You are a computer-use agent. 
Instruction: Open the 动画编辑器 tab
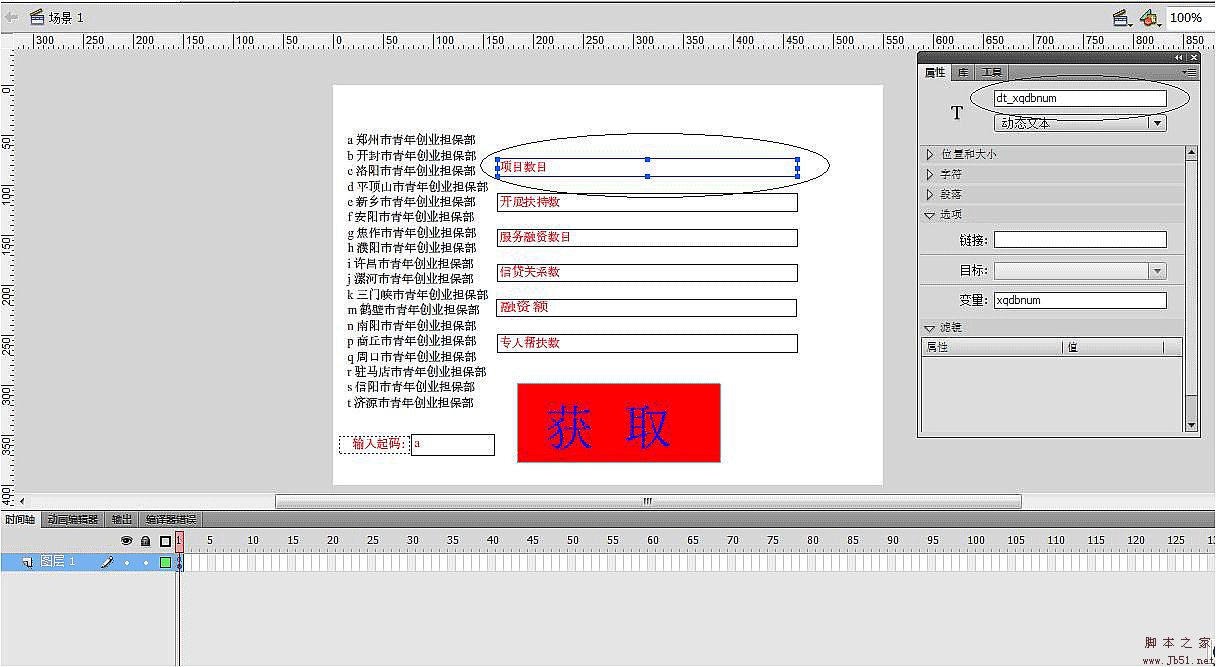(x=73, y=520)
